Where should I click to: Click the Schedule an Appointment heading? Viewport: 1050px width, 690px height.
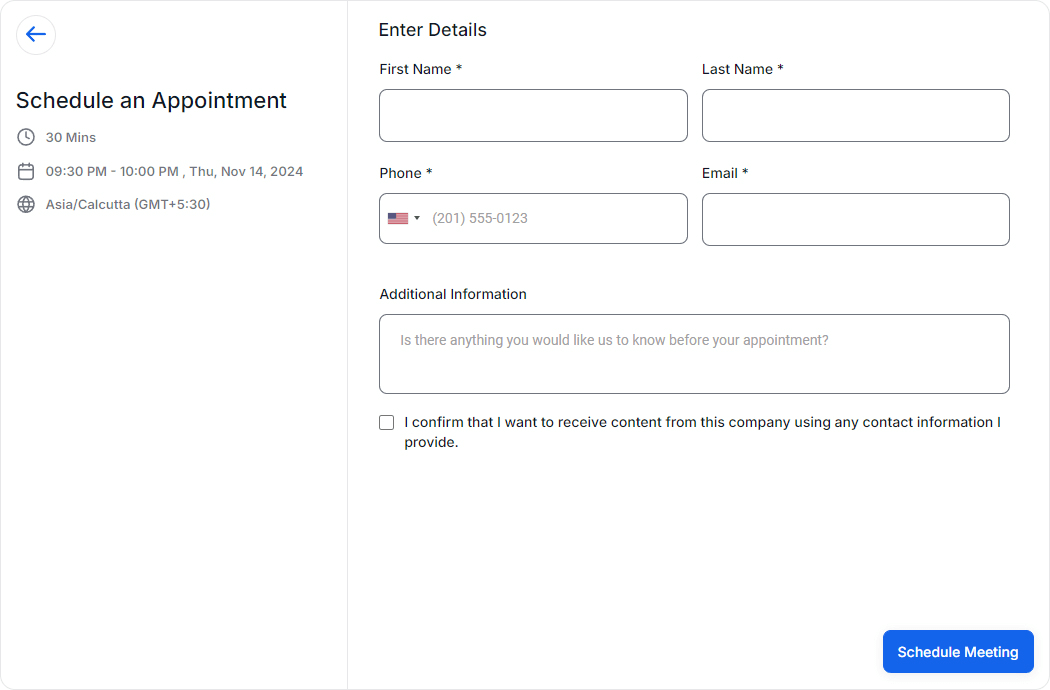(x=151, y=100)
